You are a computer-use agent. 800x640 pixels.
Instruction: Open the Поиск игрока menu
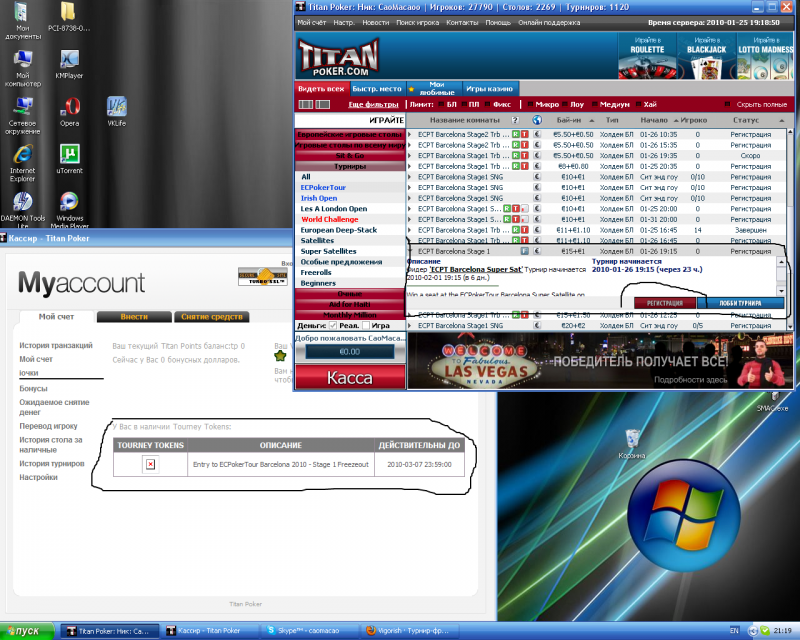[x=417, y=22]
